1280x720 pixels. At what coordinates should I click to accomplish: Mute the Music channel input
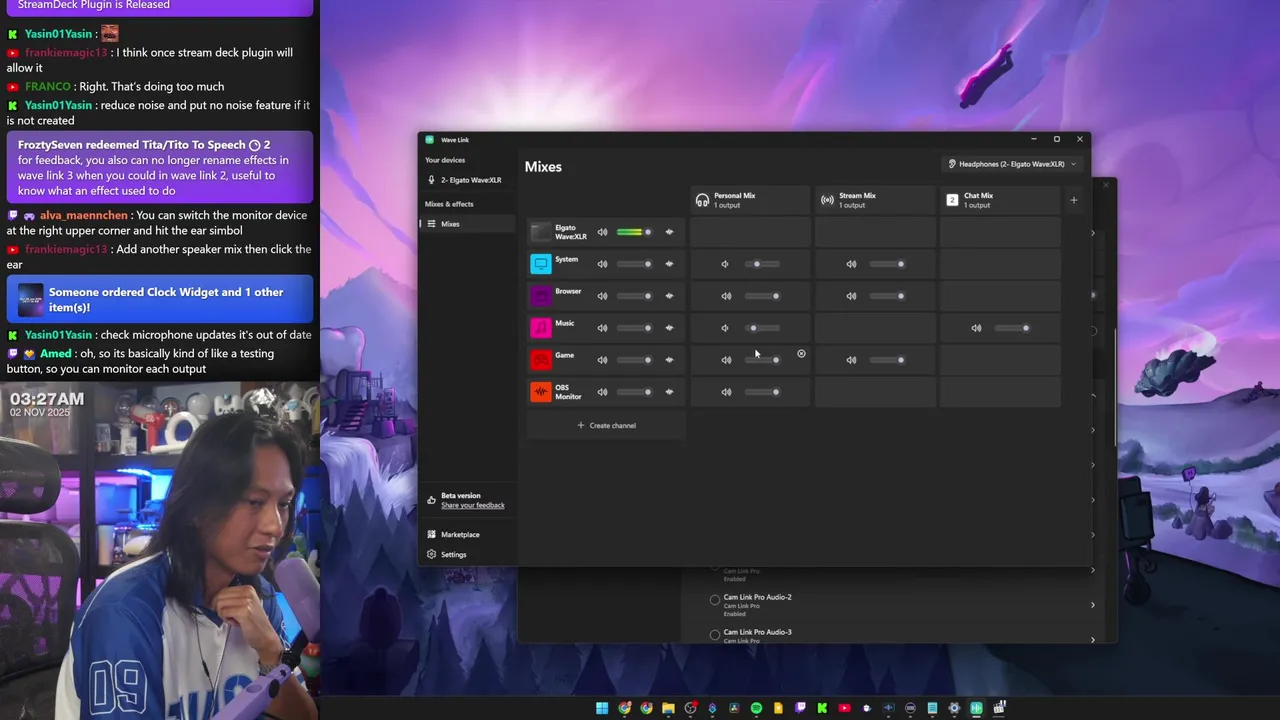pyautogui.click(x=602, y=328)
